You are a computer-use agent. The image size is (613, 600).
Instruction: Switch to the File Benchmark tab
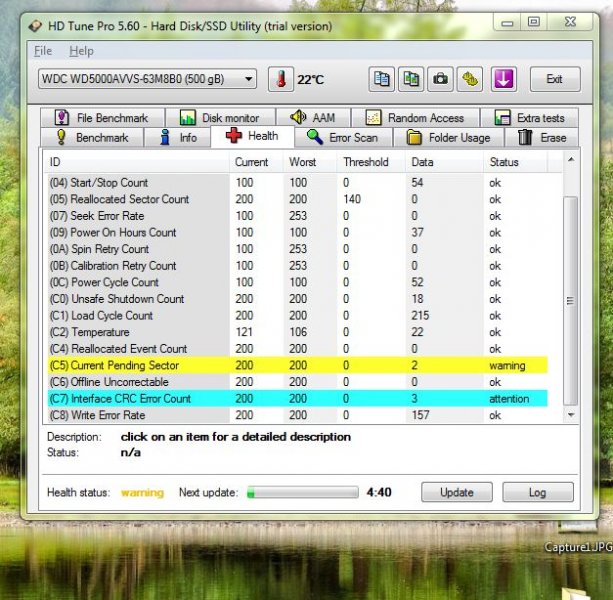[x=102, y=118]
